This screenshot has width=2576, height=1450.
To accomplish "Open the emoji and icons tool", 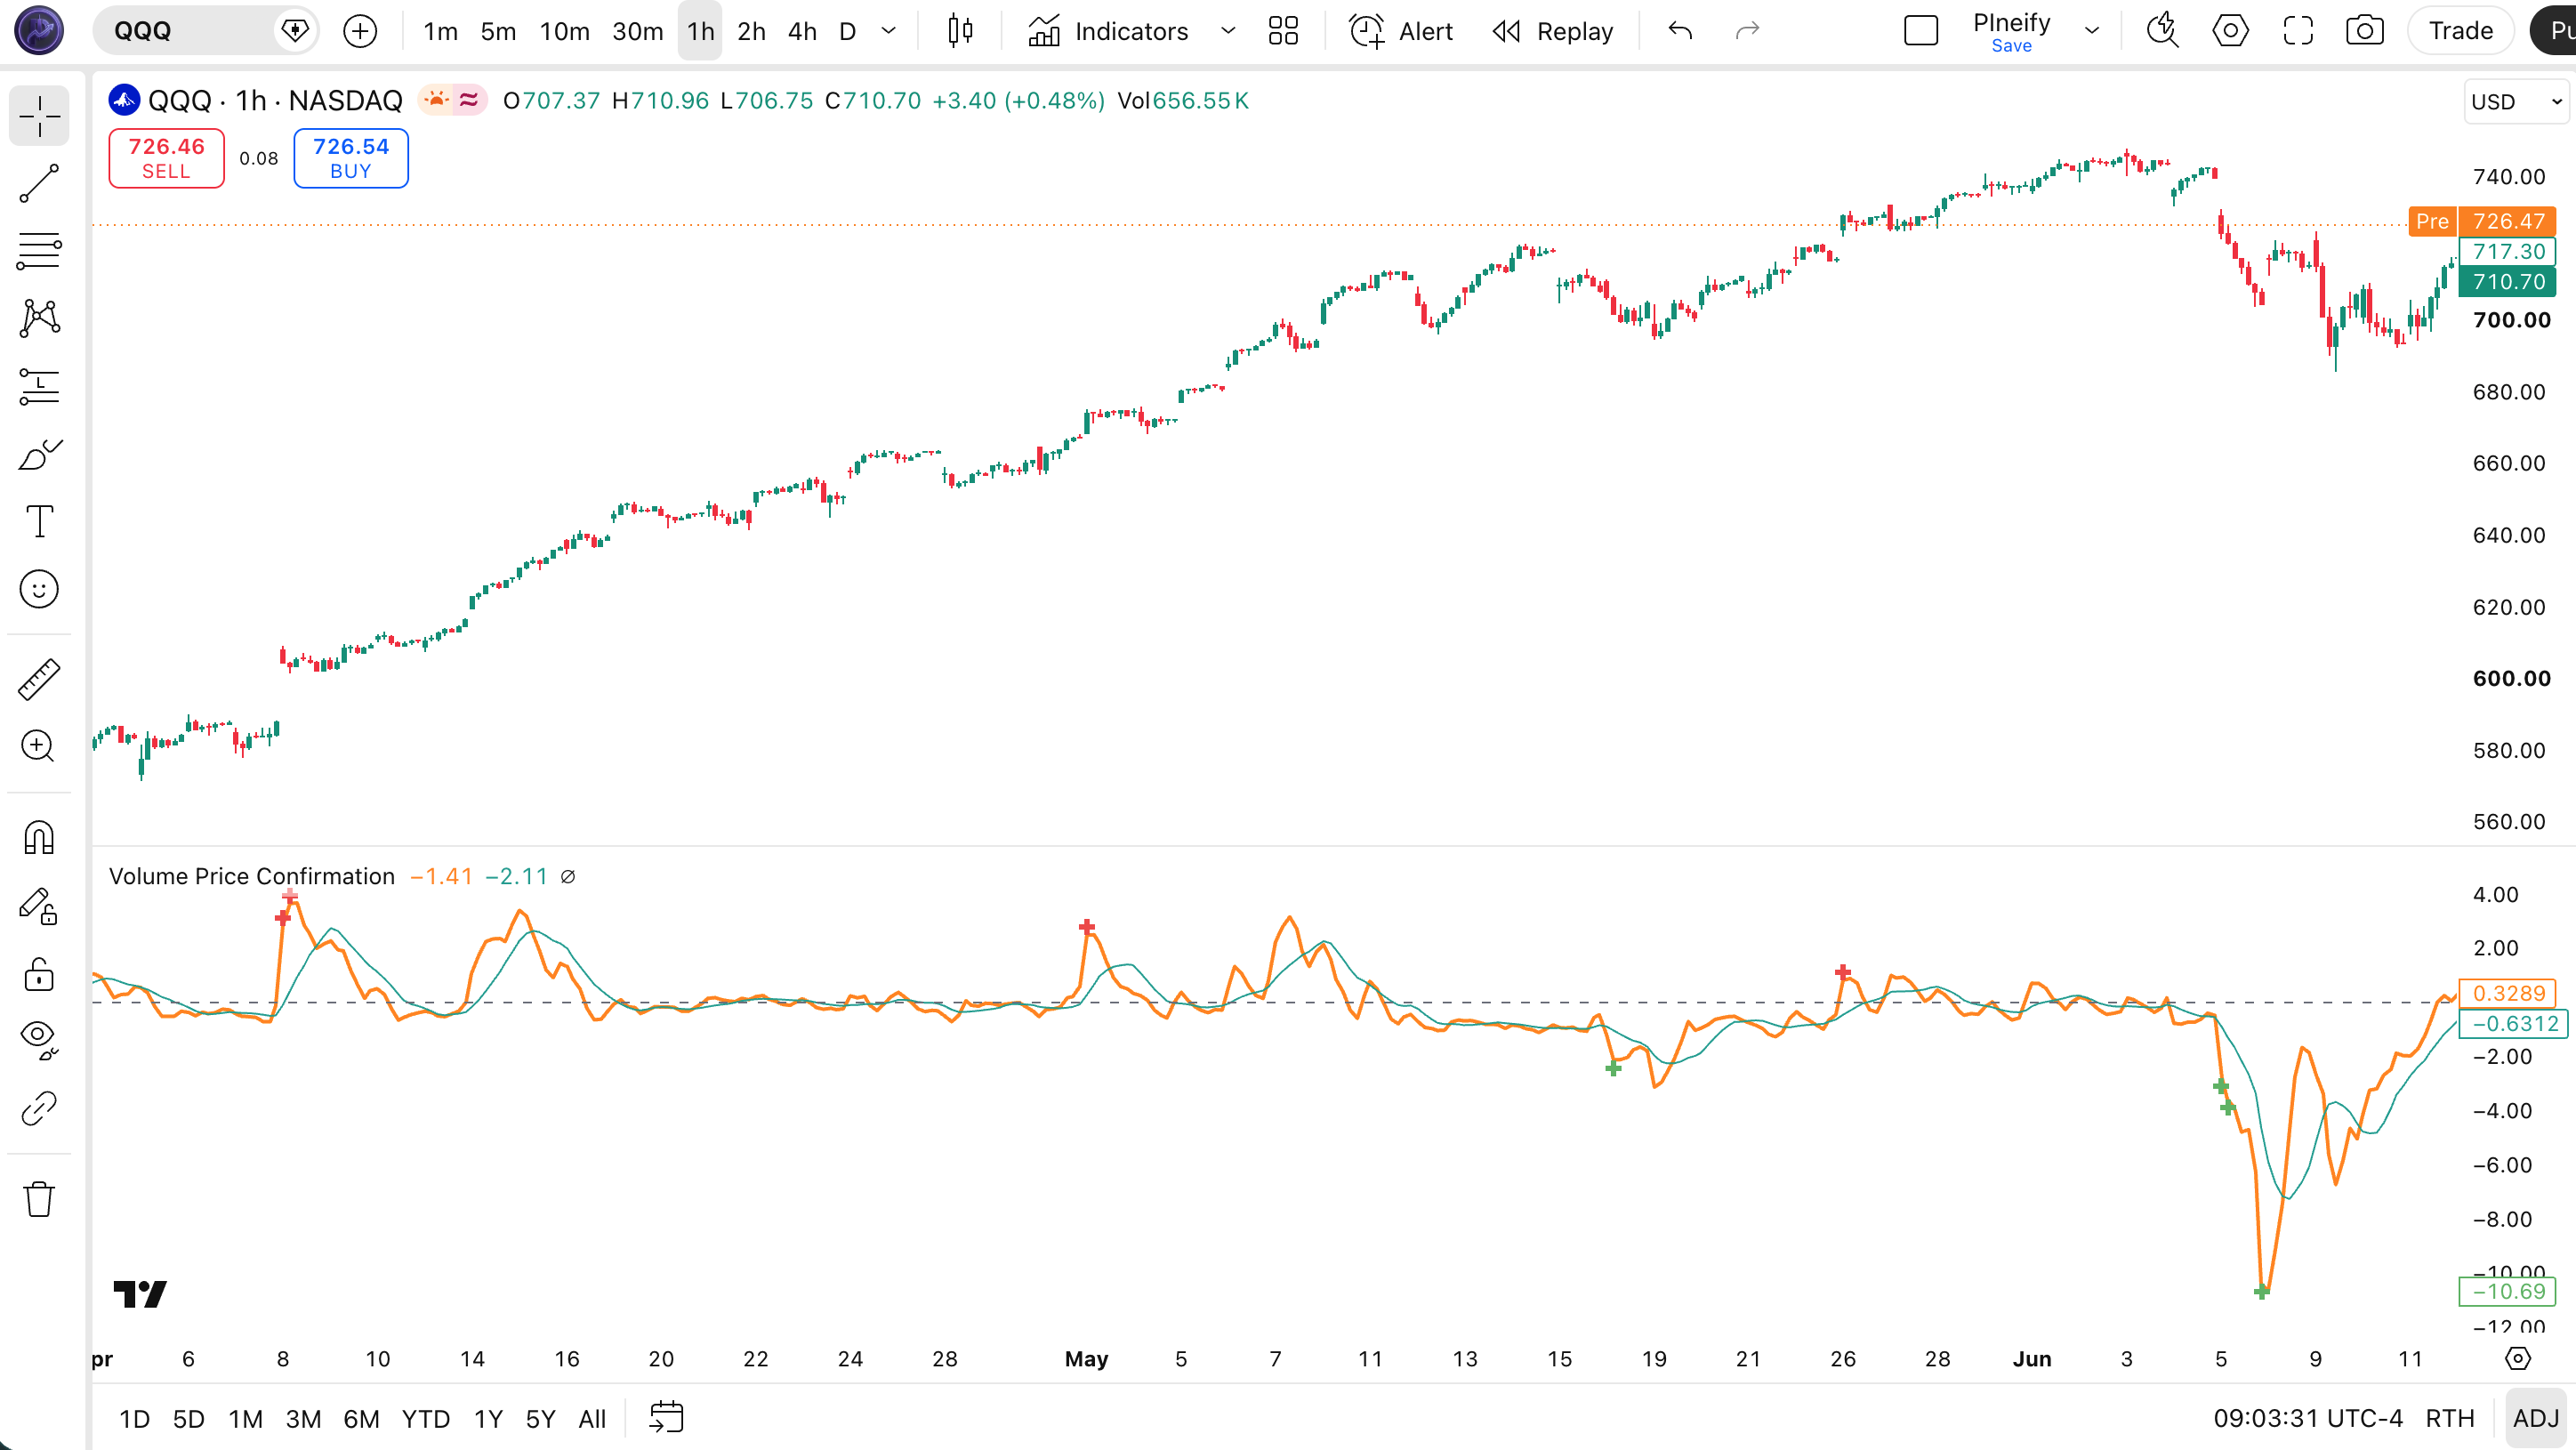I will (x=39, y=589).
